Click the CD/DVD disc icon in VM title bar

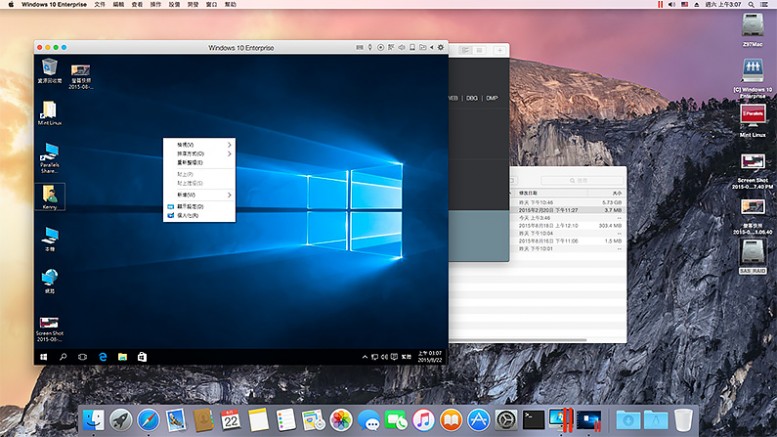point(381,48)
